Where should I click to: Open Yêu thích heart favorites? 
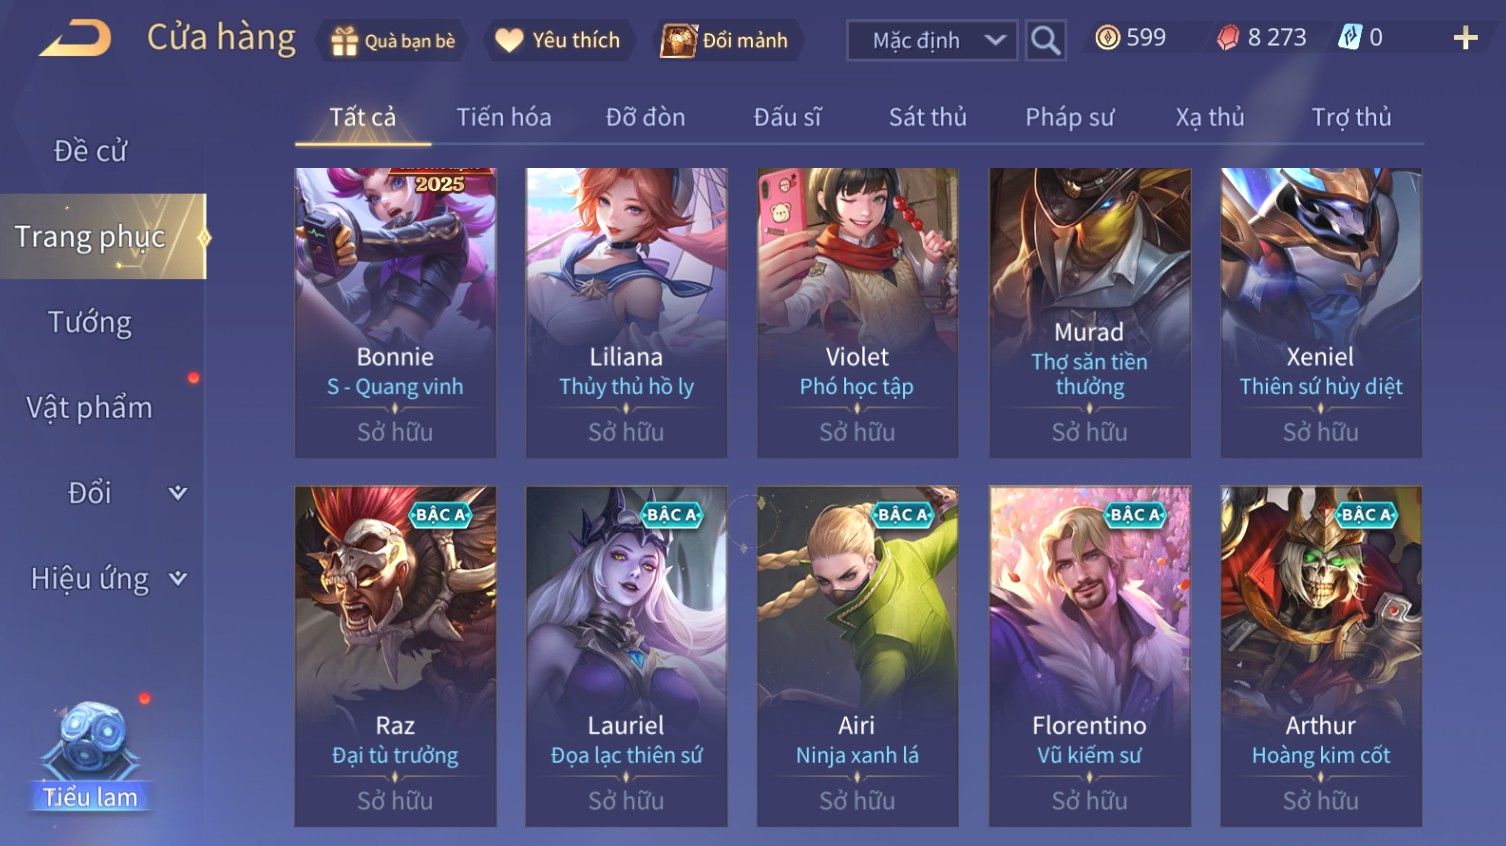point(509,40)
